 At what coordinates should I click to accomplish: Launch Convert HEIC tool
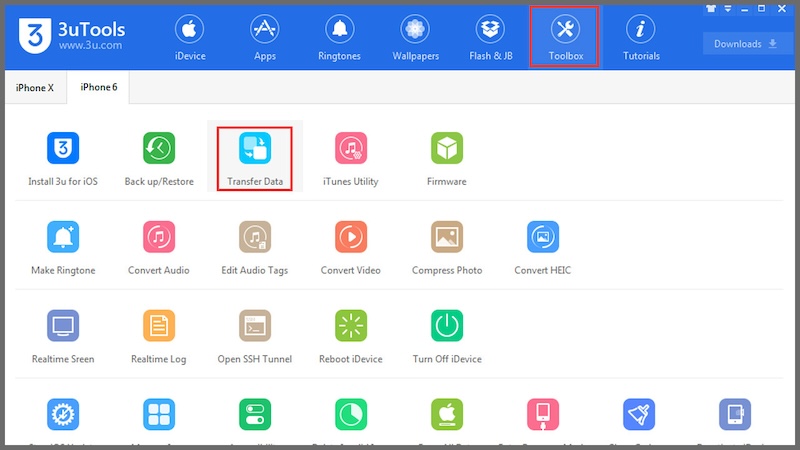(542, 248)
